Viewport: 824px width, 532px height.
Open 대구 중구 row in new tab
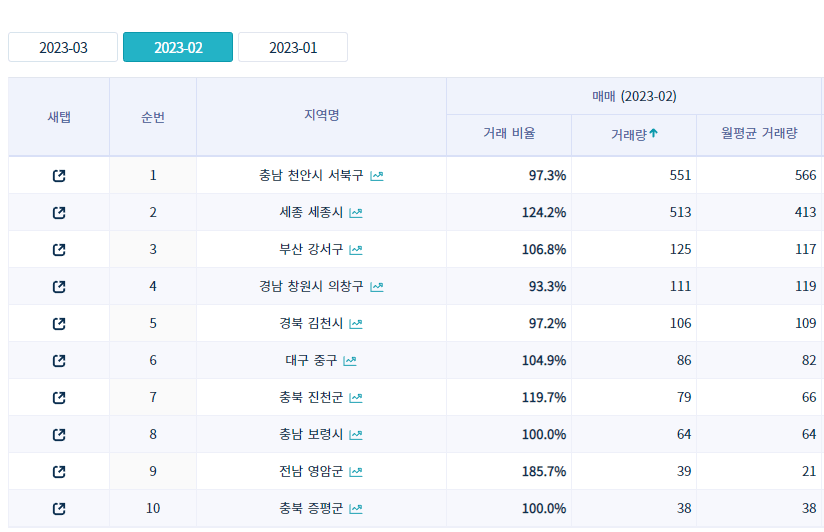point(59,361)
